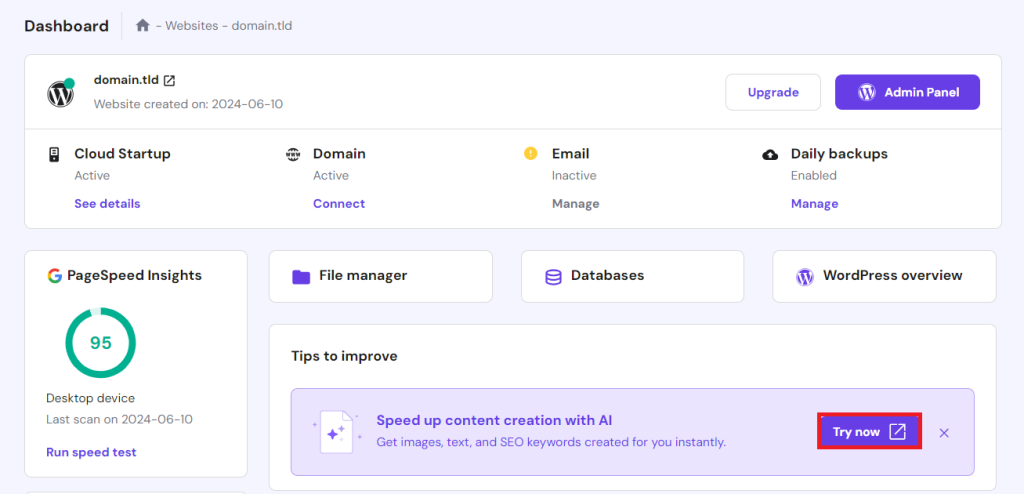Click the home icon in breadcrumb
This screenshot has width=1024, height=494.
143,26
